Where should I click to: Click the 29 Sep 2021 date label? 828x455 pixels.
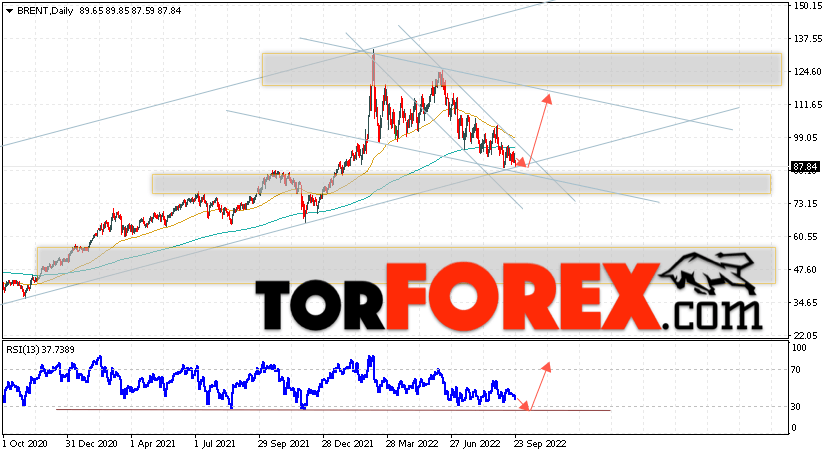(284, 443)
